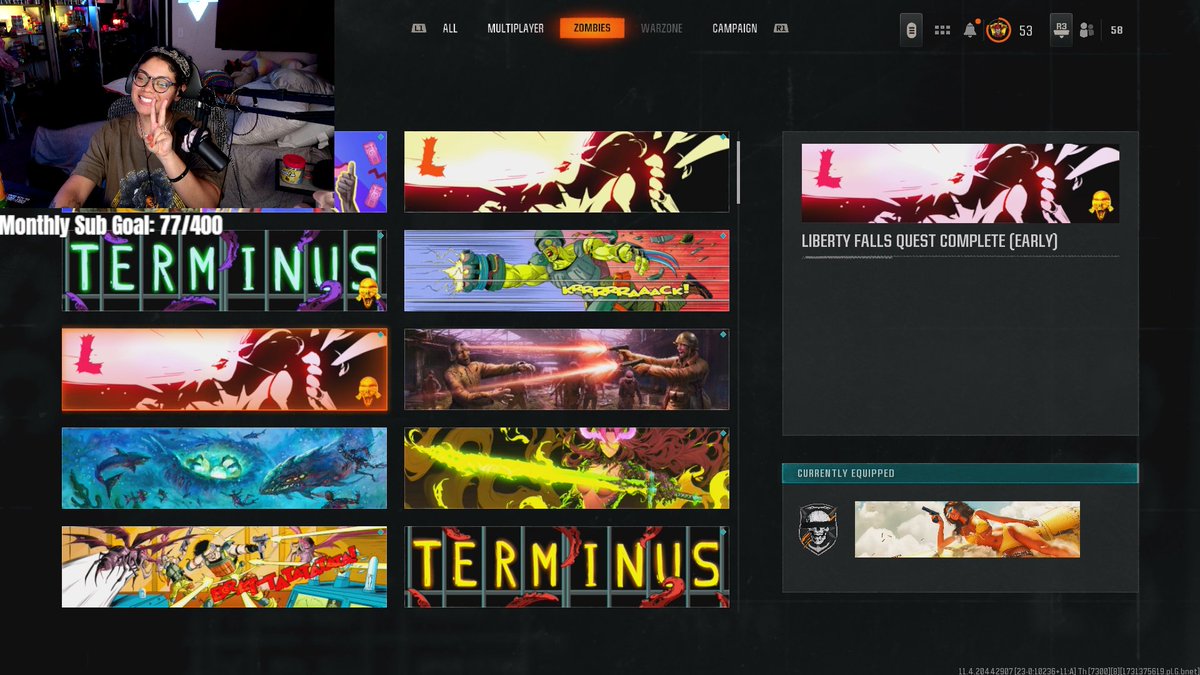Switch to the MULTIPLAYER tab
Viewport: 1200px width, 675px height.
click(x=516, y=29)
